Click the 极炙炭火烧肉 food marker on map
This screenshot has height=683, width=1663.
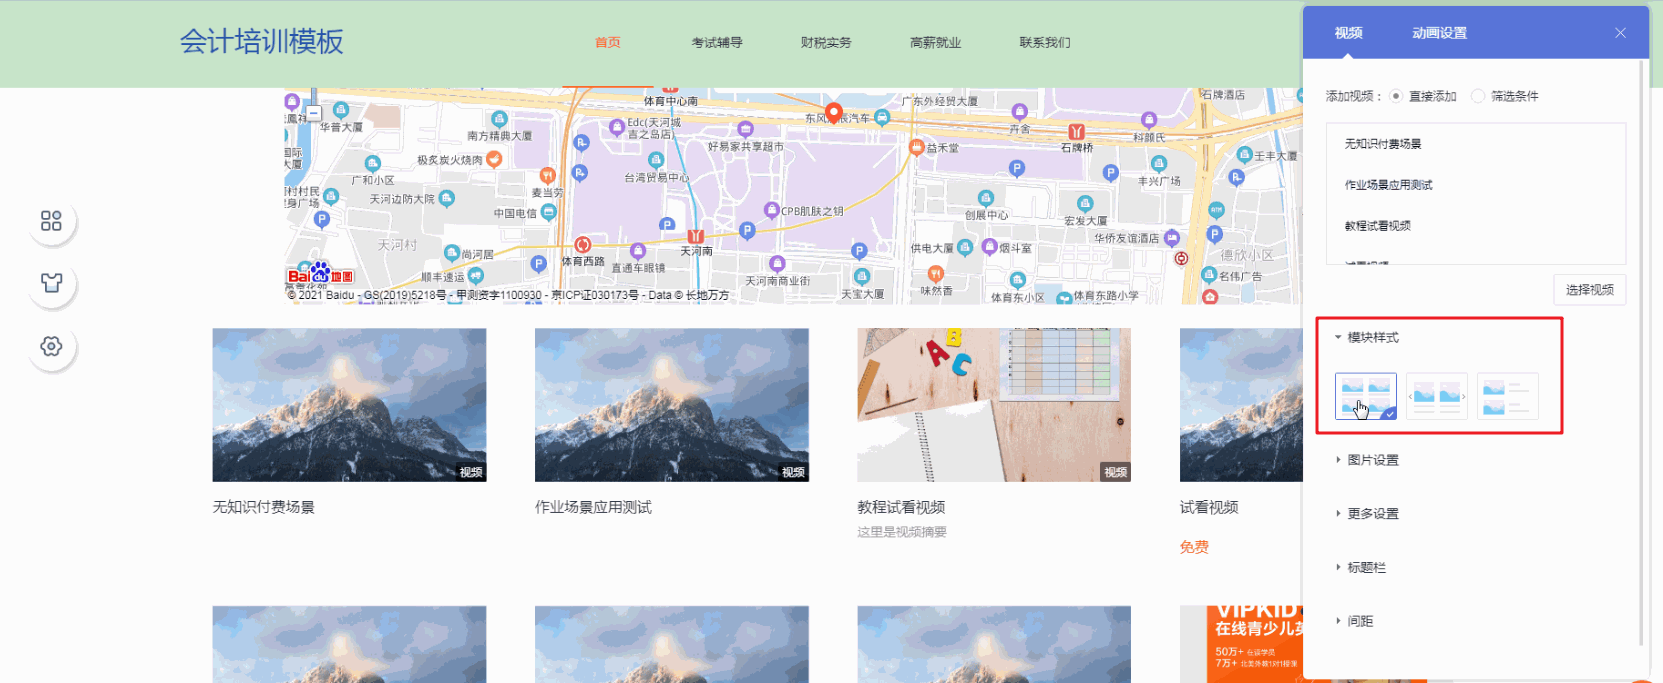(x=494, y=159)
